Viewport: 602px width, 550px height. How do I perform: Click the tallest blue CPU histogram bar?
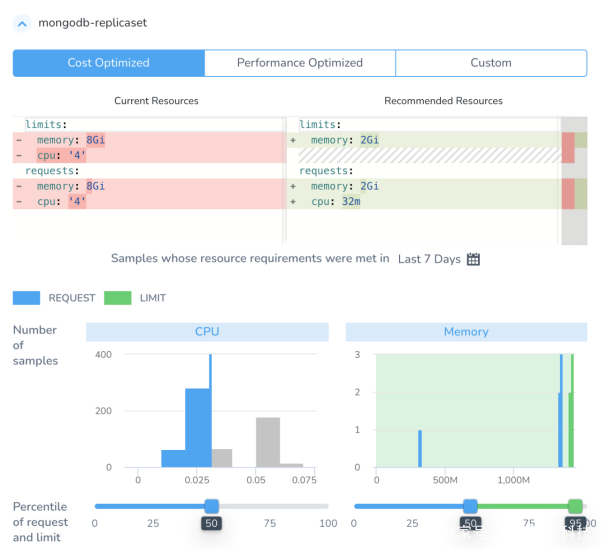(210, 411)
